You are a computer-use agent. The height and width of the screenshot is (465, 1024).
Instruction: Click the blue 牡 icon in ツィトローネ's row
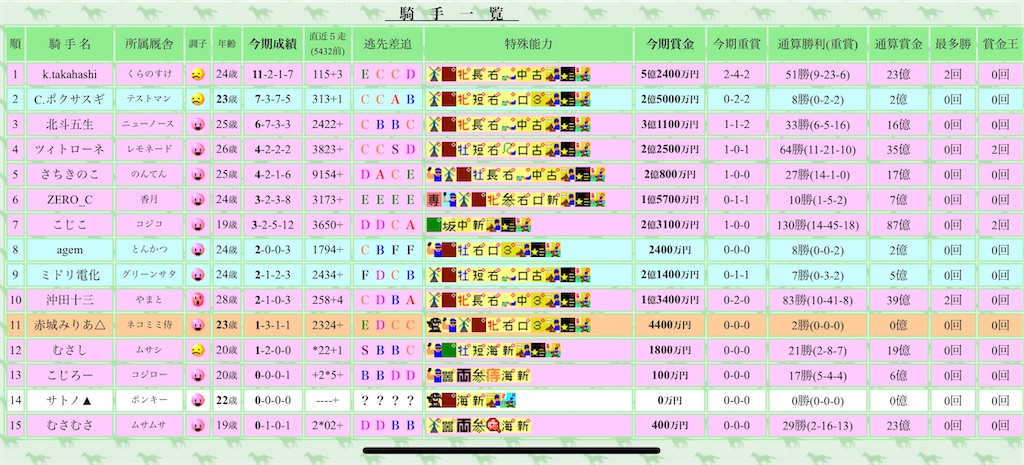pyautogui.click(x=464, y=149)
